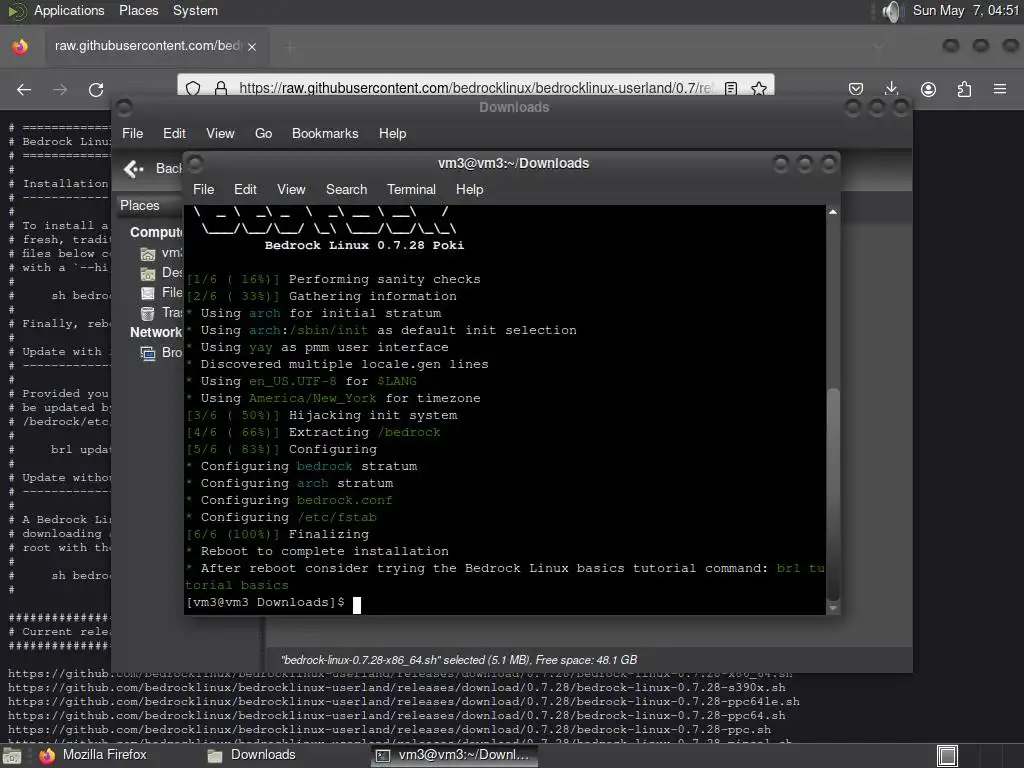Toggle Firefox reader view icon

click(x=731, y=88)
